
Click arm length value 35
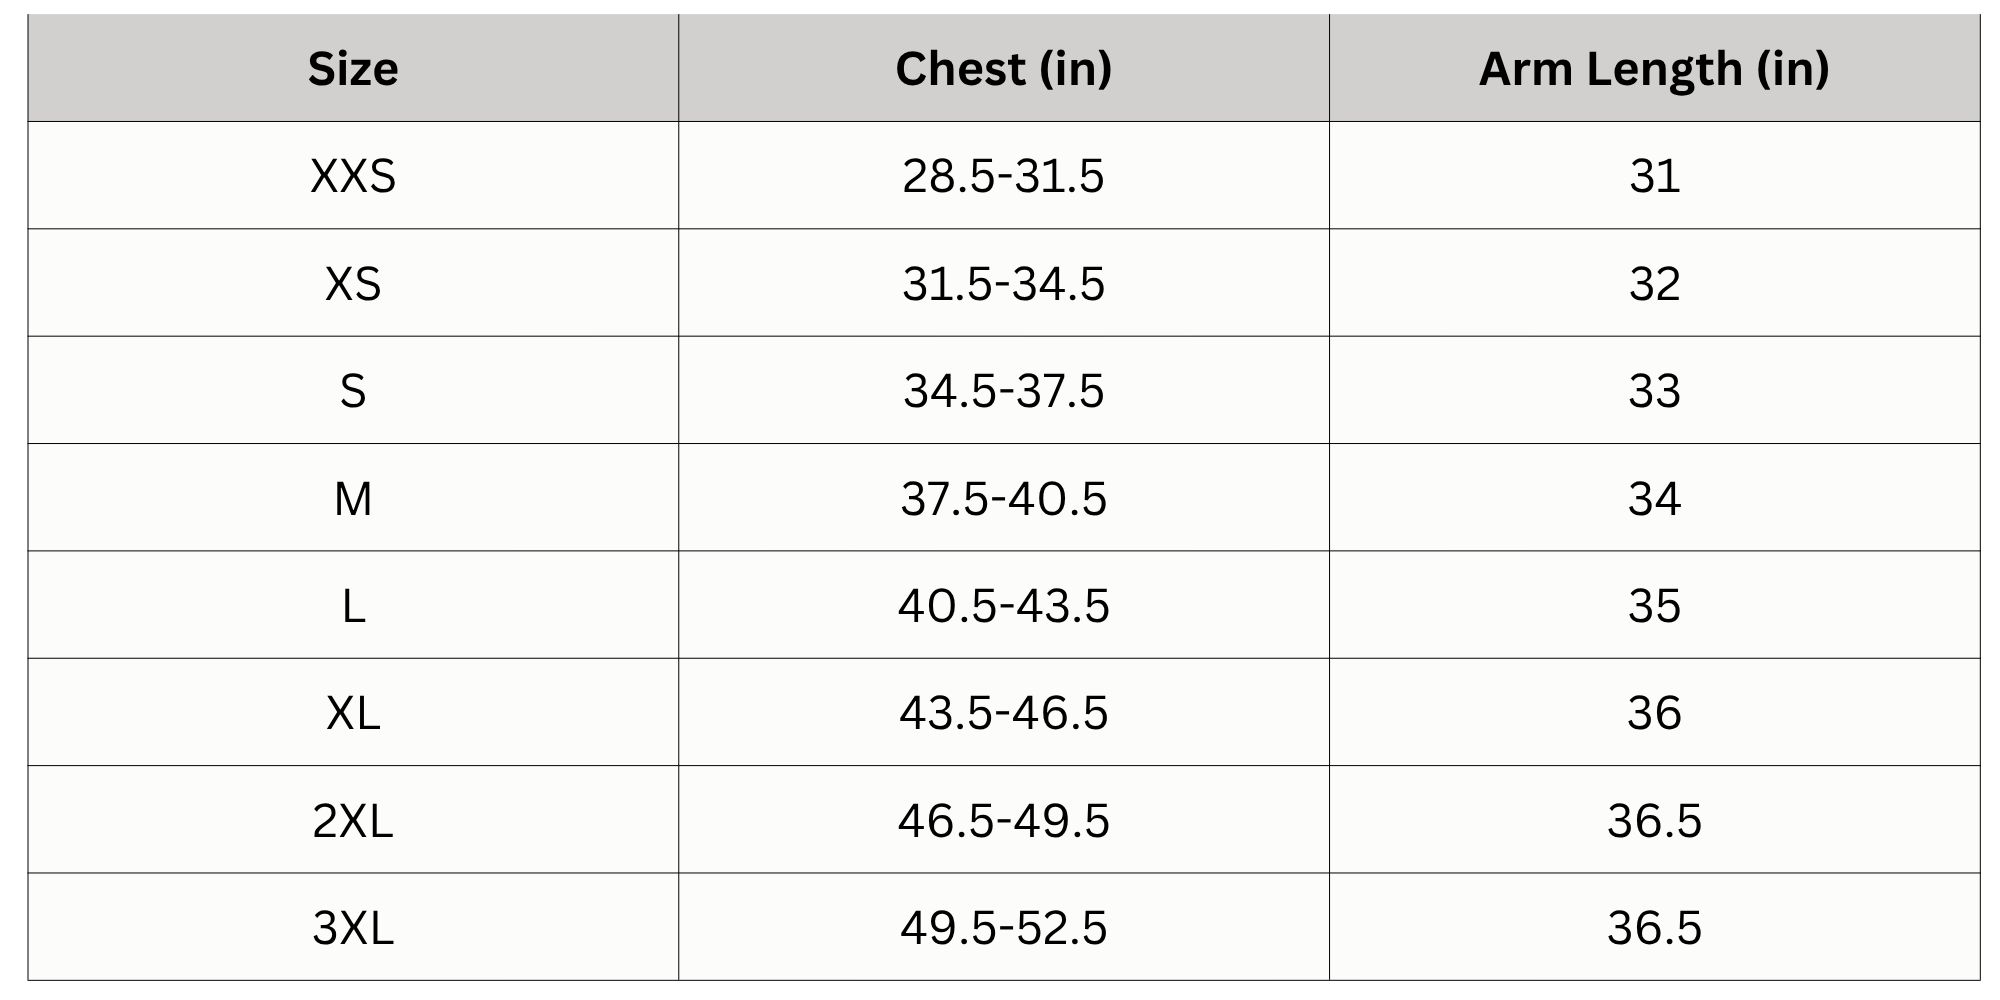1654,606
